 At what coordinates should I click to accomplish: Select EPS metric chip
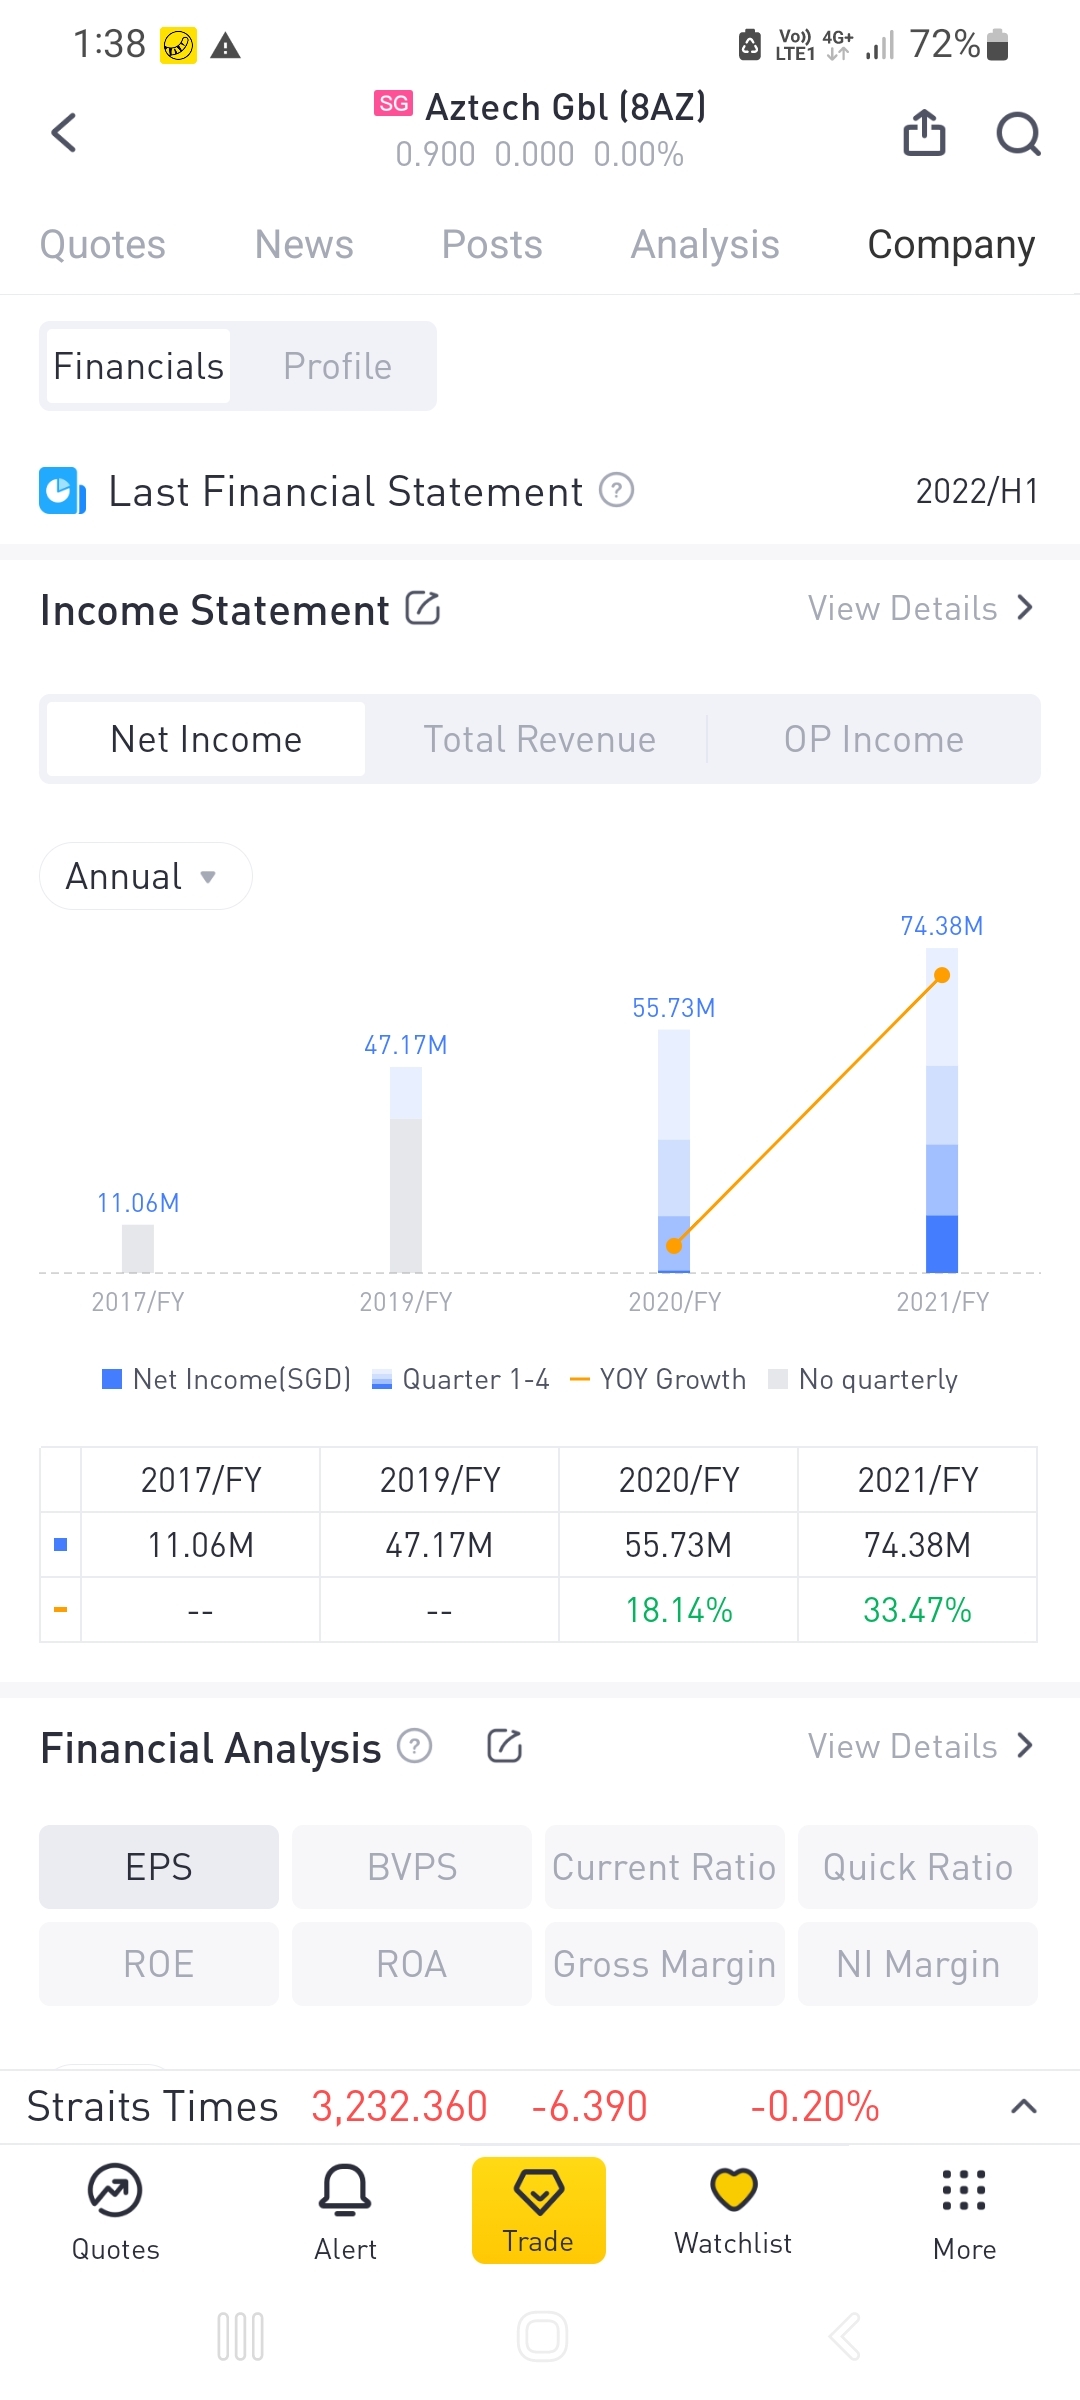pyautogui.click(x=159, y=1867)
